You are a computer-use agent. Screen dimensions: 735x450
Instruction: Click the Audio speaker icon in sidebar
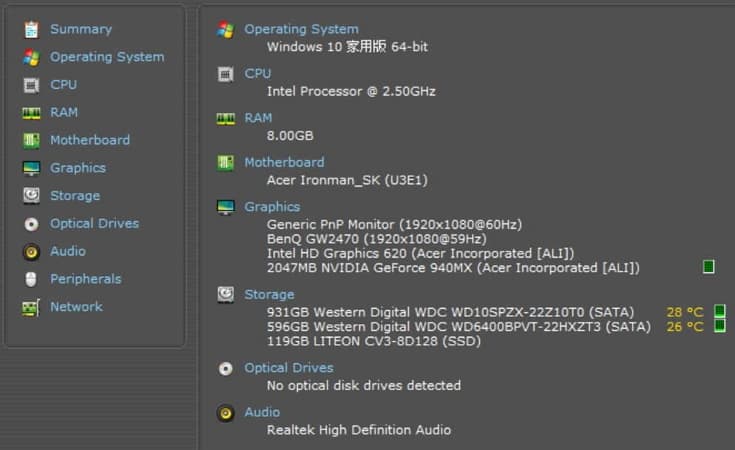31,252
